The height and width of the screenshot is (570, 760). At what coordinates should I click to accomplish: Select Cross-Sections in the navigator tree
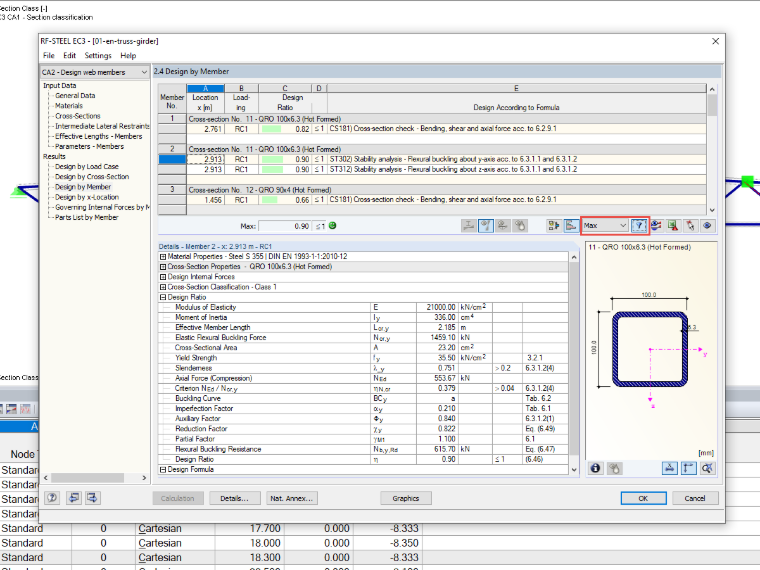[78, 116]
